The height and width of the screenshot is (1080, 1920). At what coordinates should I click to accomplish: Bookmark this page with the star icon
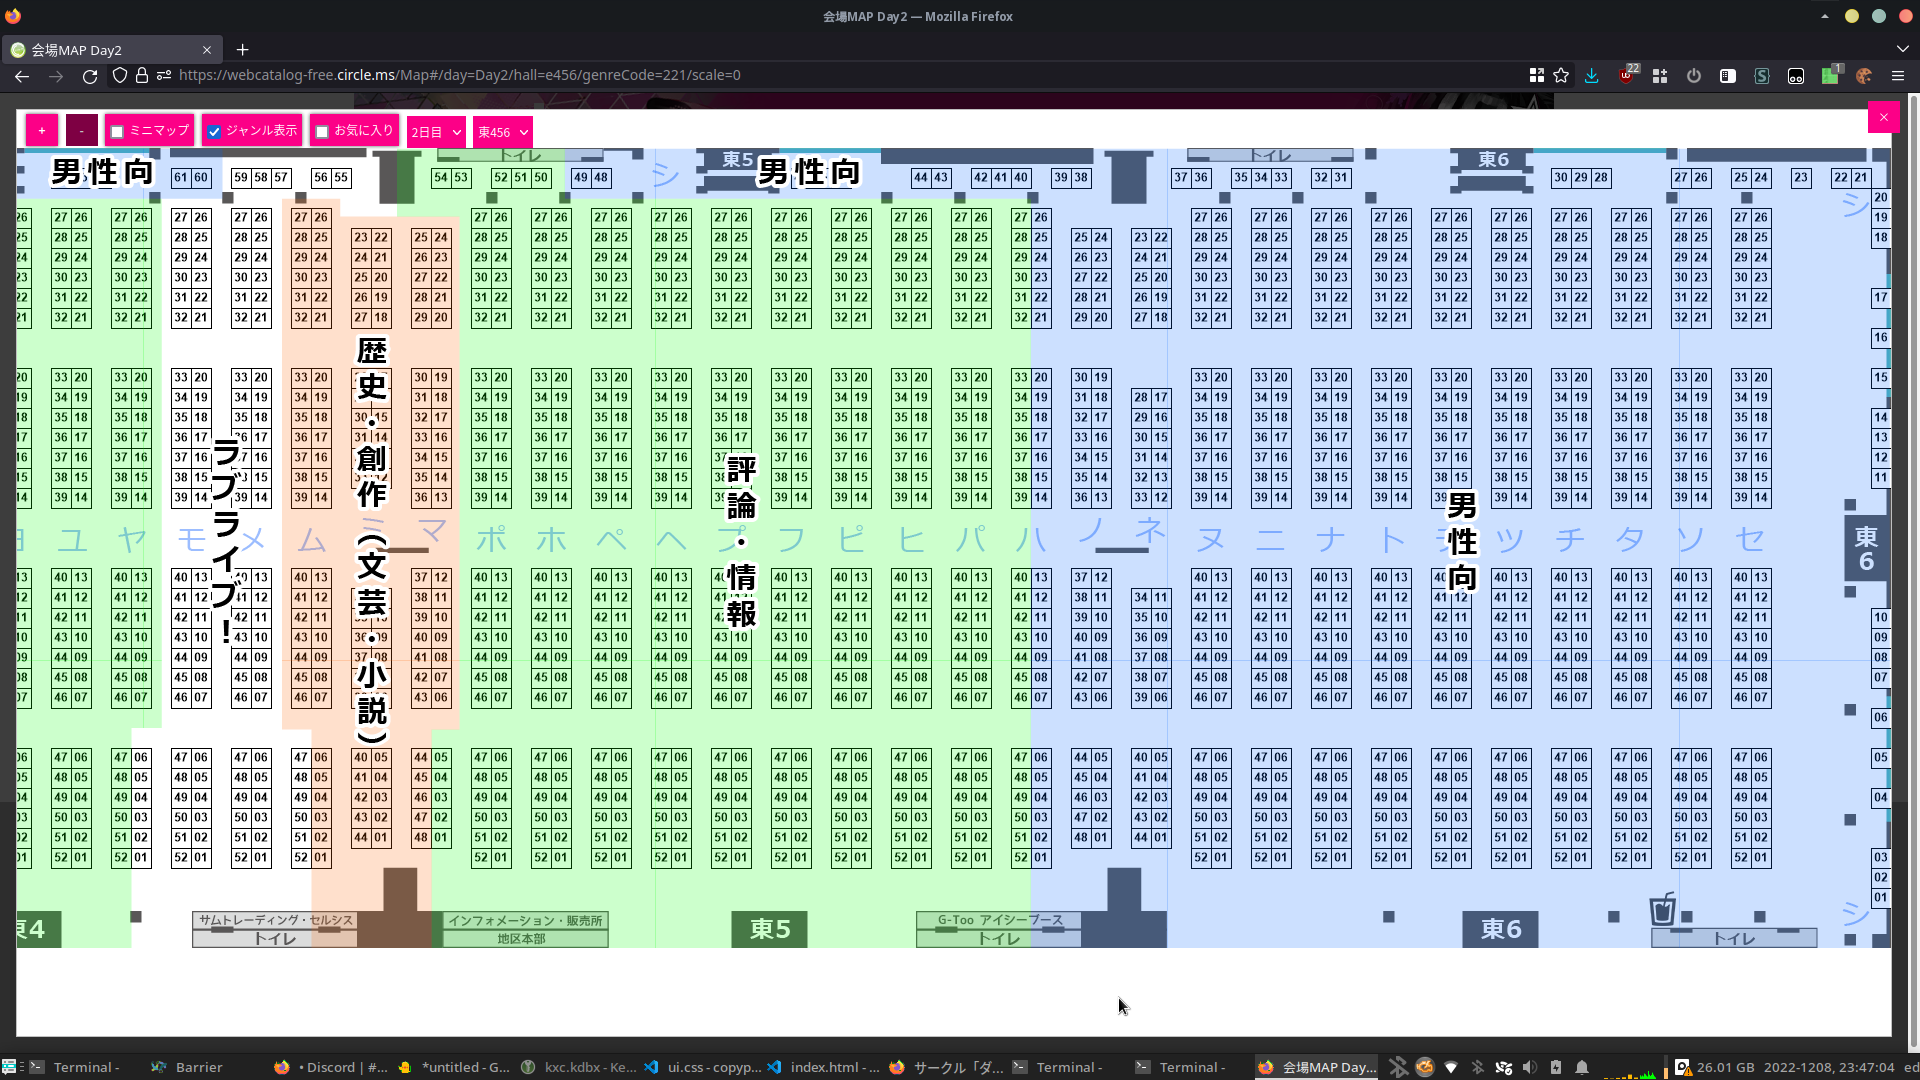tap(1561, 75)
